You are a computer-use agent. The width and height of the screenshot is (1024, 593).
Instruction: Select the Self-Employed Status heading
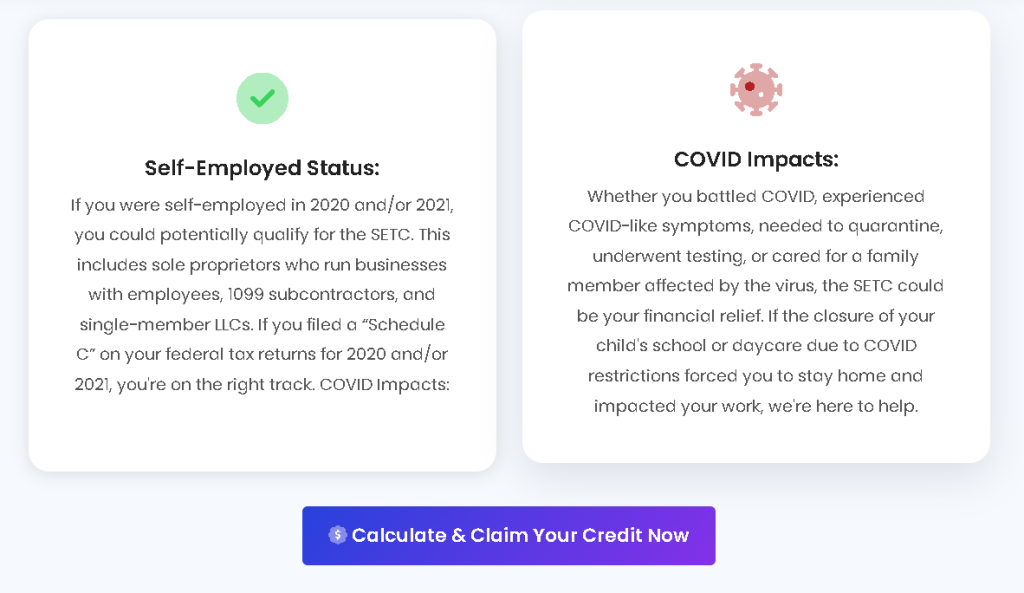tap(262, 168)
